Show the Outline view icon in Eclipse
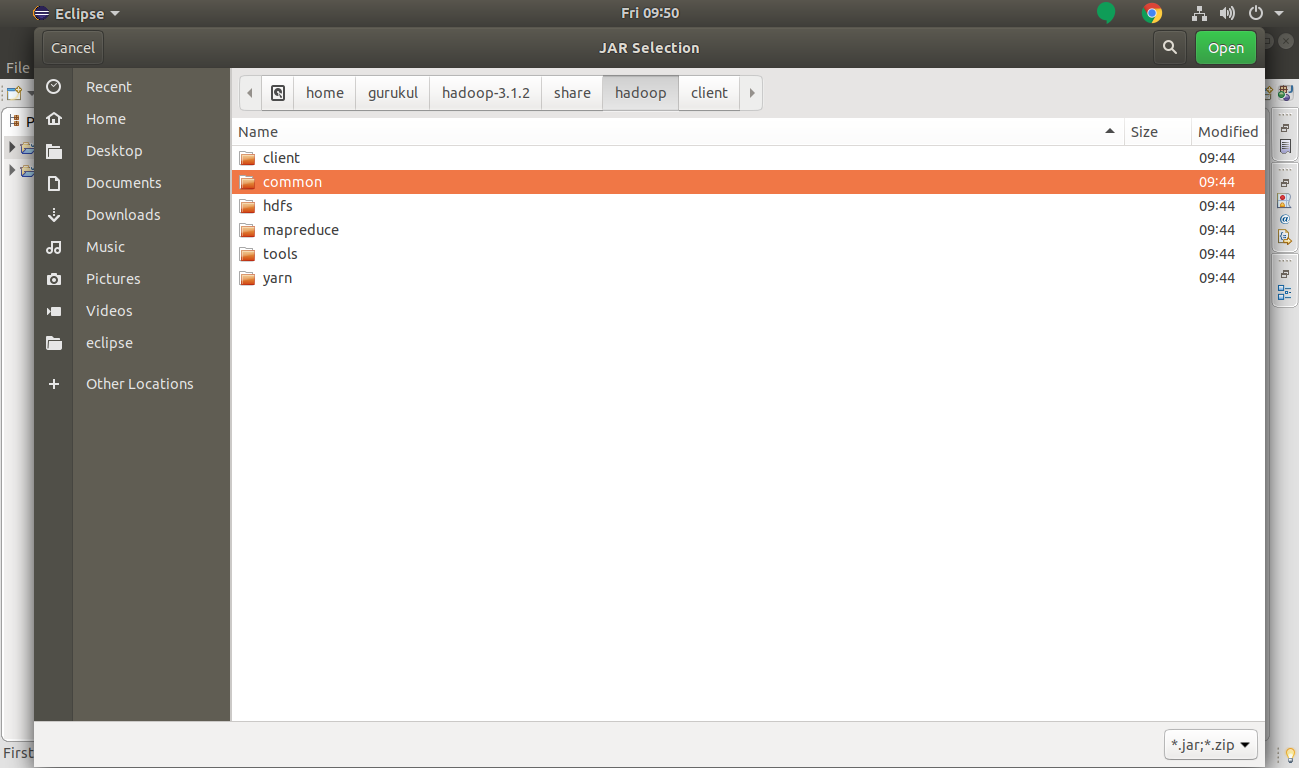The width and height of the screenshot is (1299, 768). pos(1285,292)
